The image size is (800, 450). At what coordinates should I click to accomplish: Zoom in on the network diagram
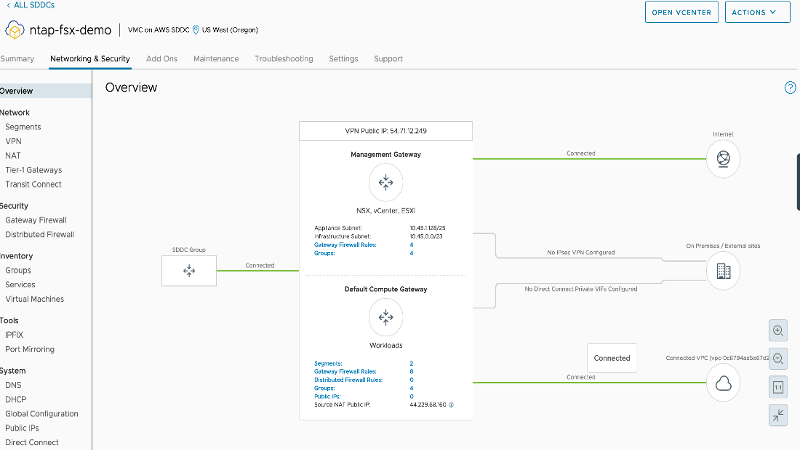tap(779, 329)
